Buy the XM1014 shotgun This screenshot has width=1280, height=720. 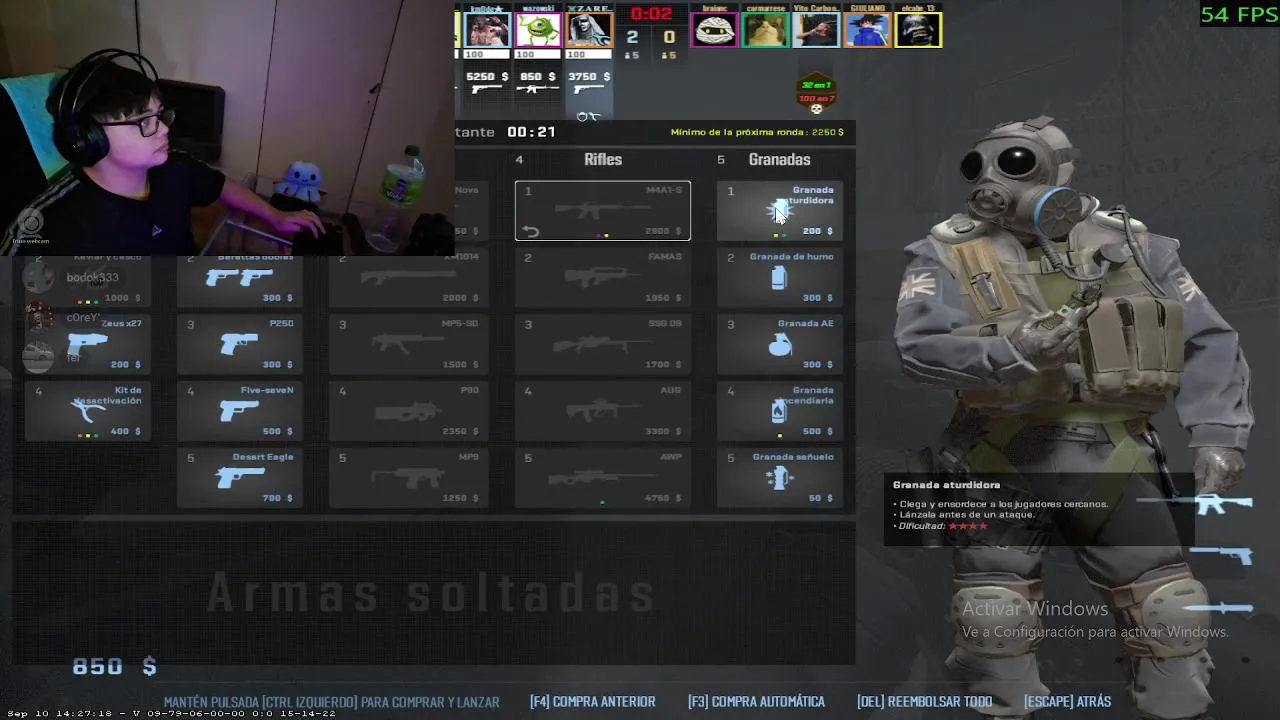[409, 279]
